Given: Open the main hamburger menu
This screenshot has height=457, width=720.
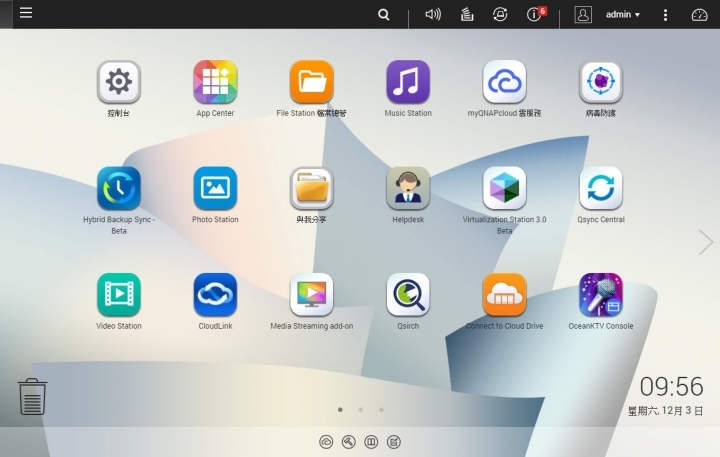Looking at the screenshot, I should [26, 12].
